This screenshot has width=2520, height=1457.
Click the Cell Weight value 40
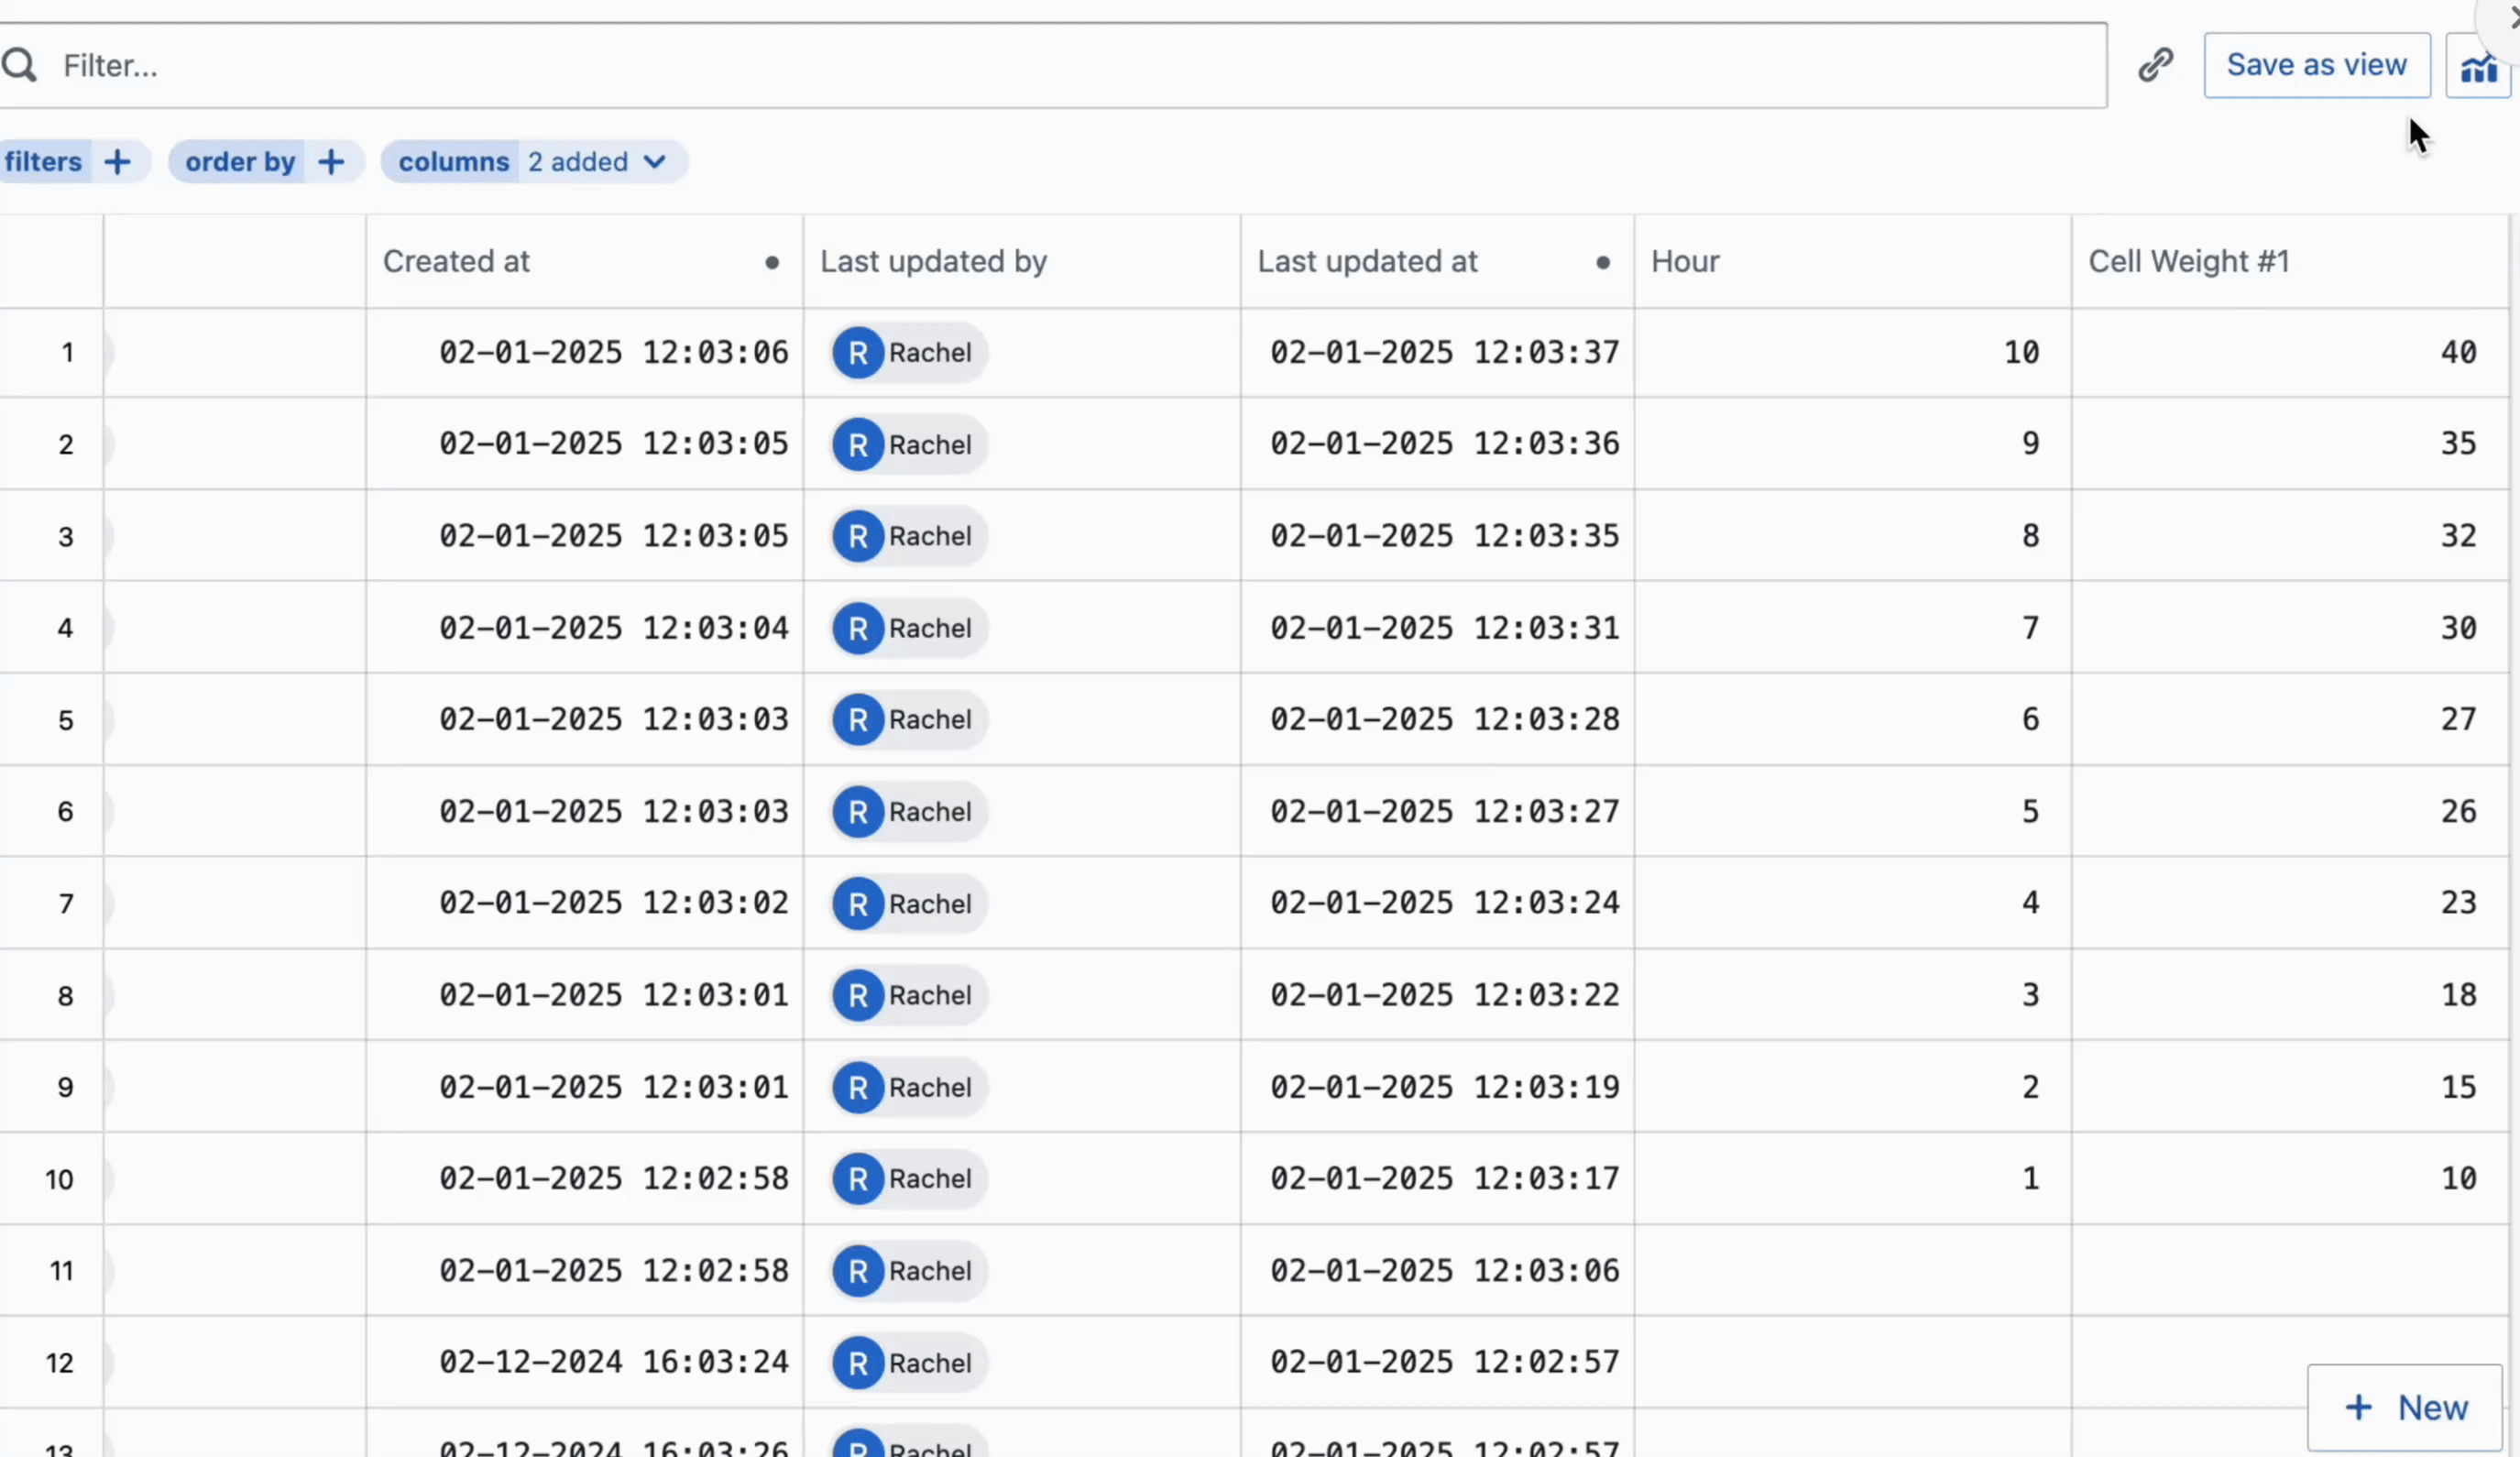point(2457,353)
